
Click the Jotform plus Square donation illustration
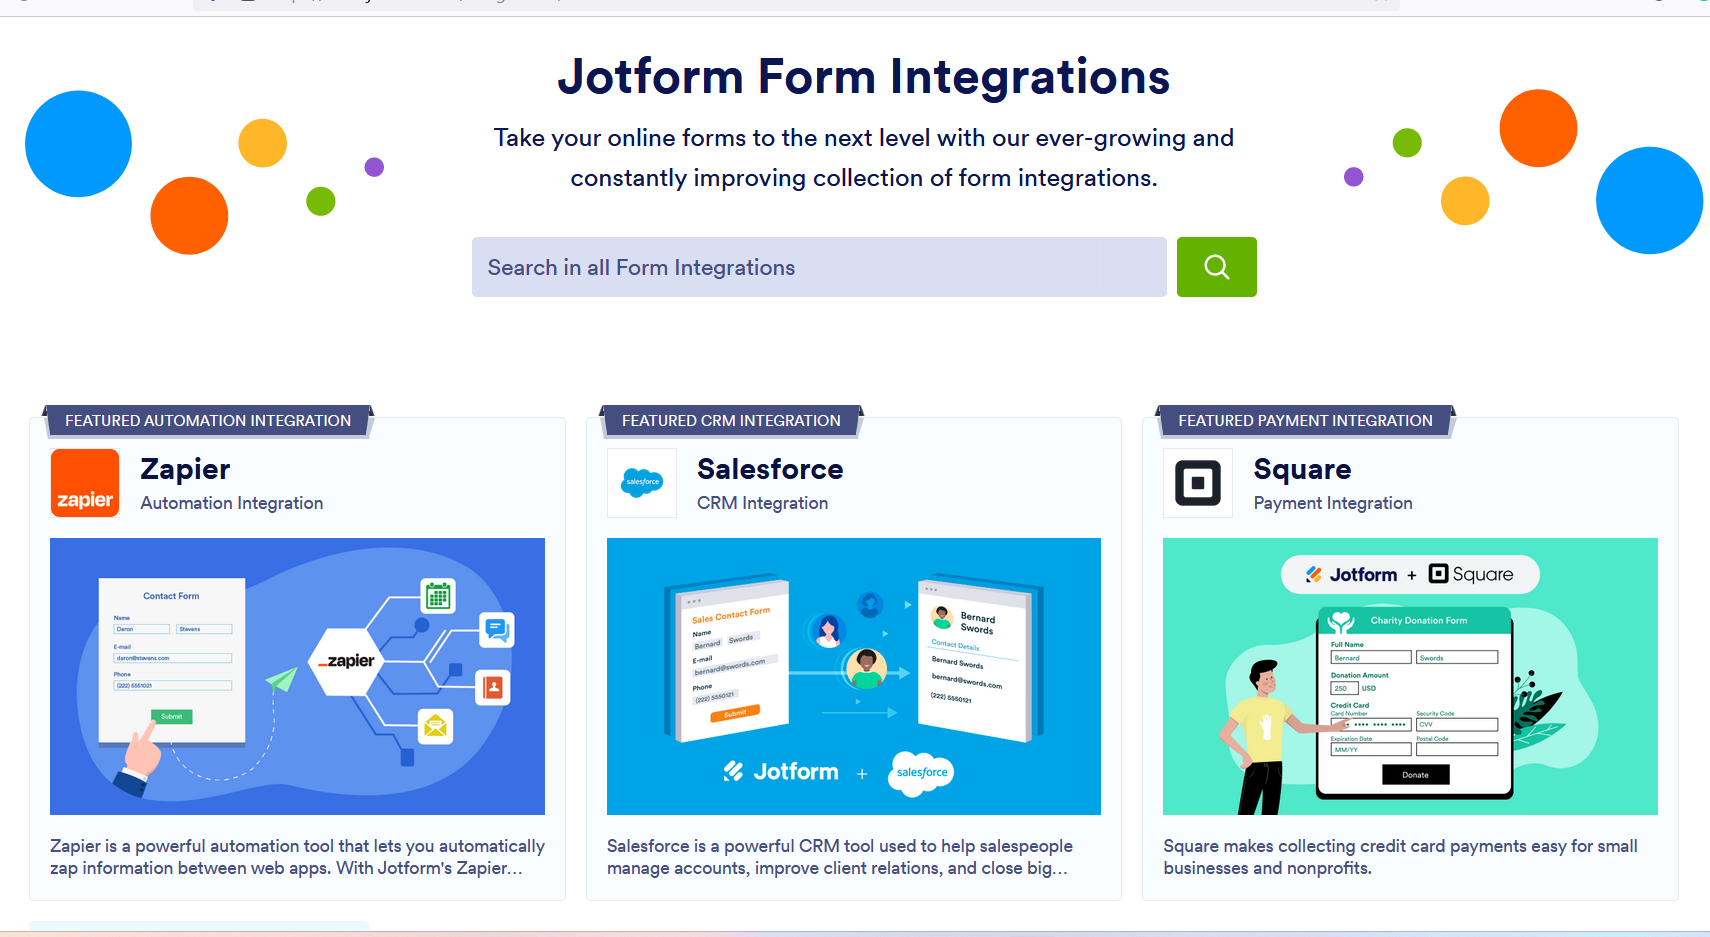(x=1410, y=676)
